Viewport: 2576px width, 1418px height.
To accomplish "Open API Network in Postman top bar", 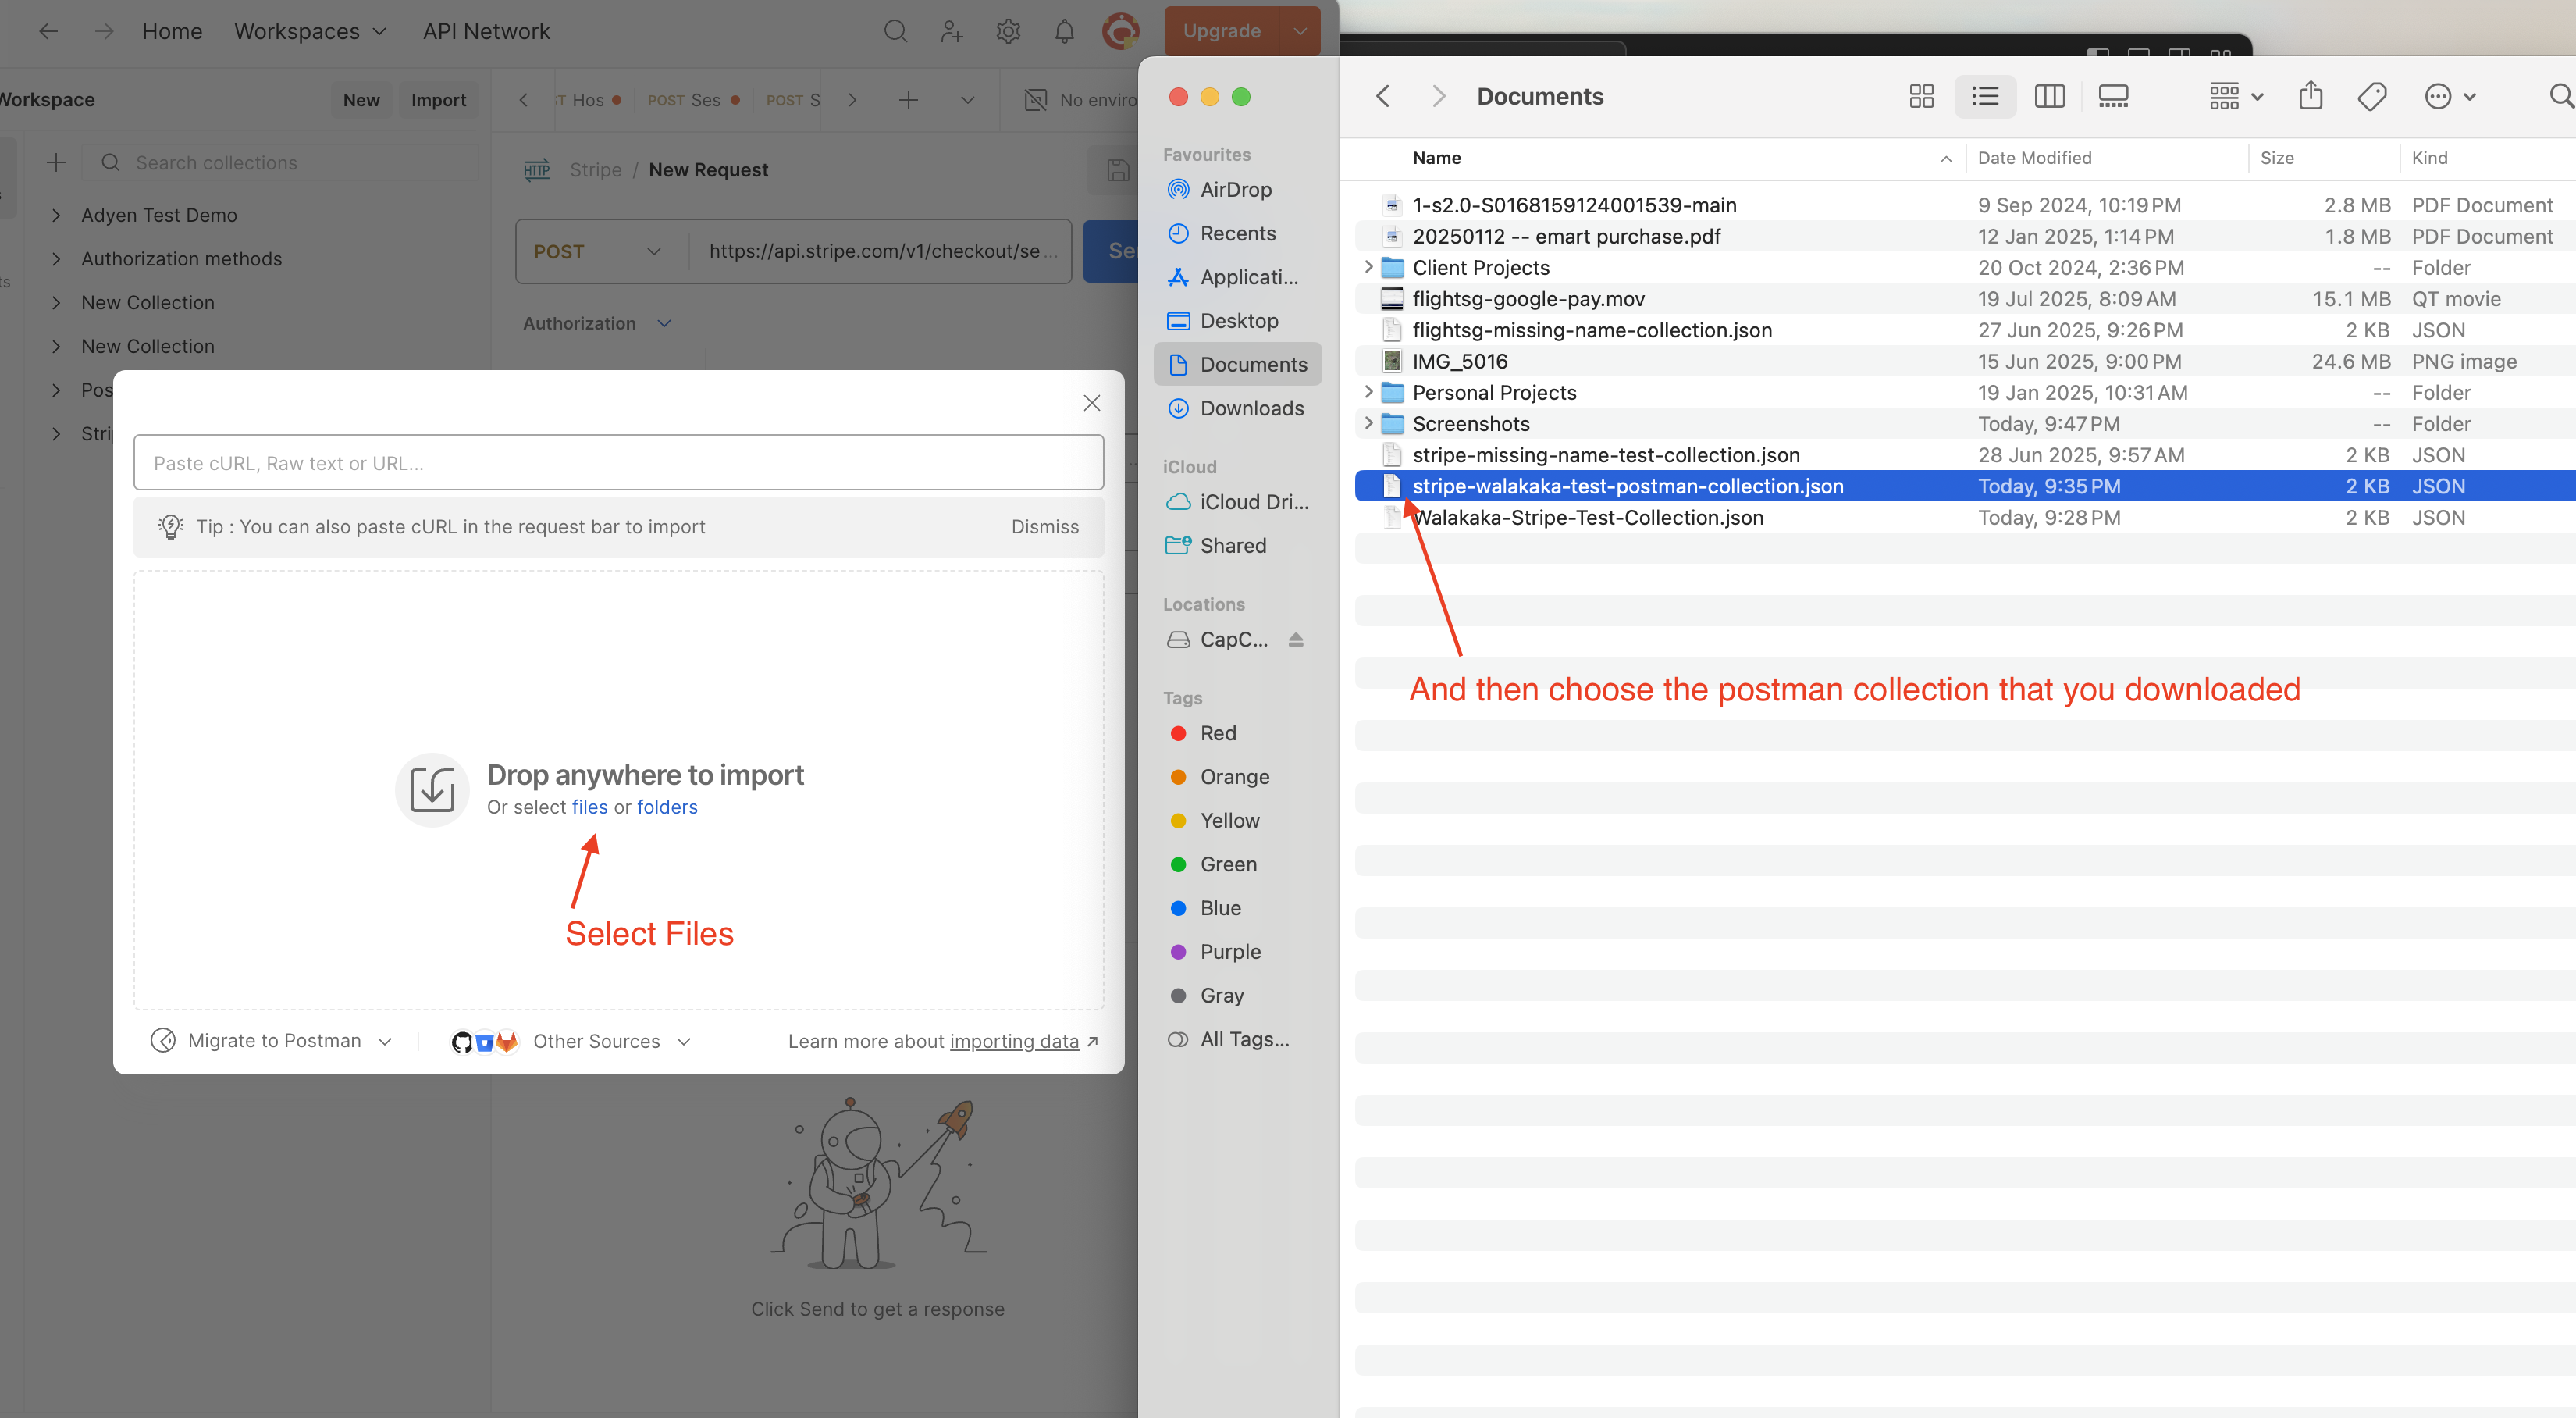I will point(486,31).
